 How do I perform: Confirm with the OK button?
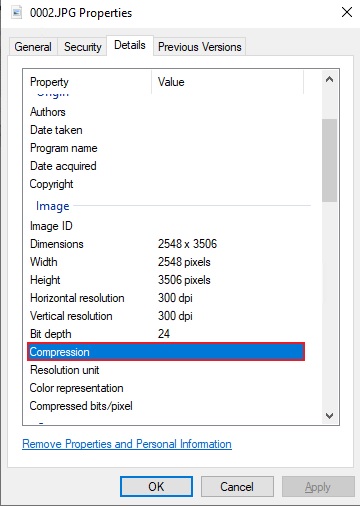click(156, 487)
